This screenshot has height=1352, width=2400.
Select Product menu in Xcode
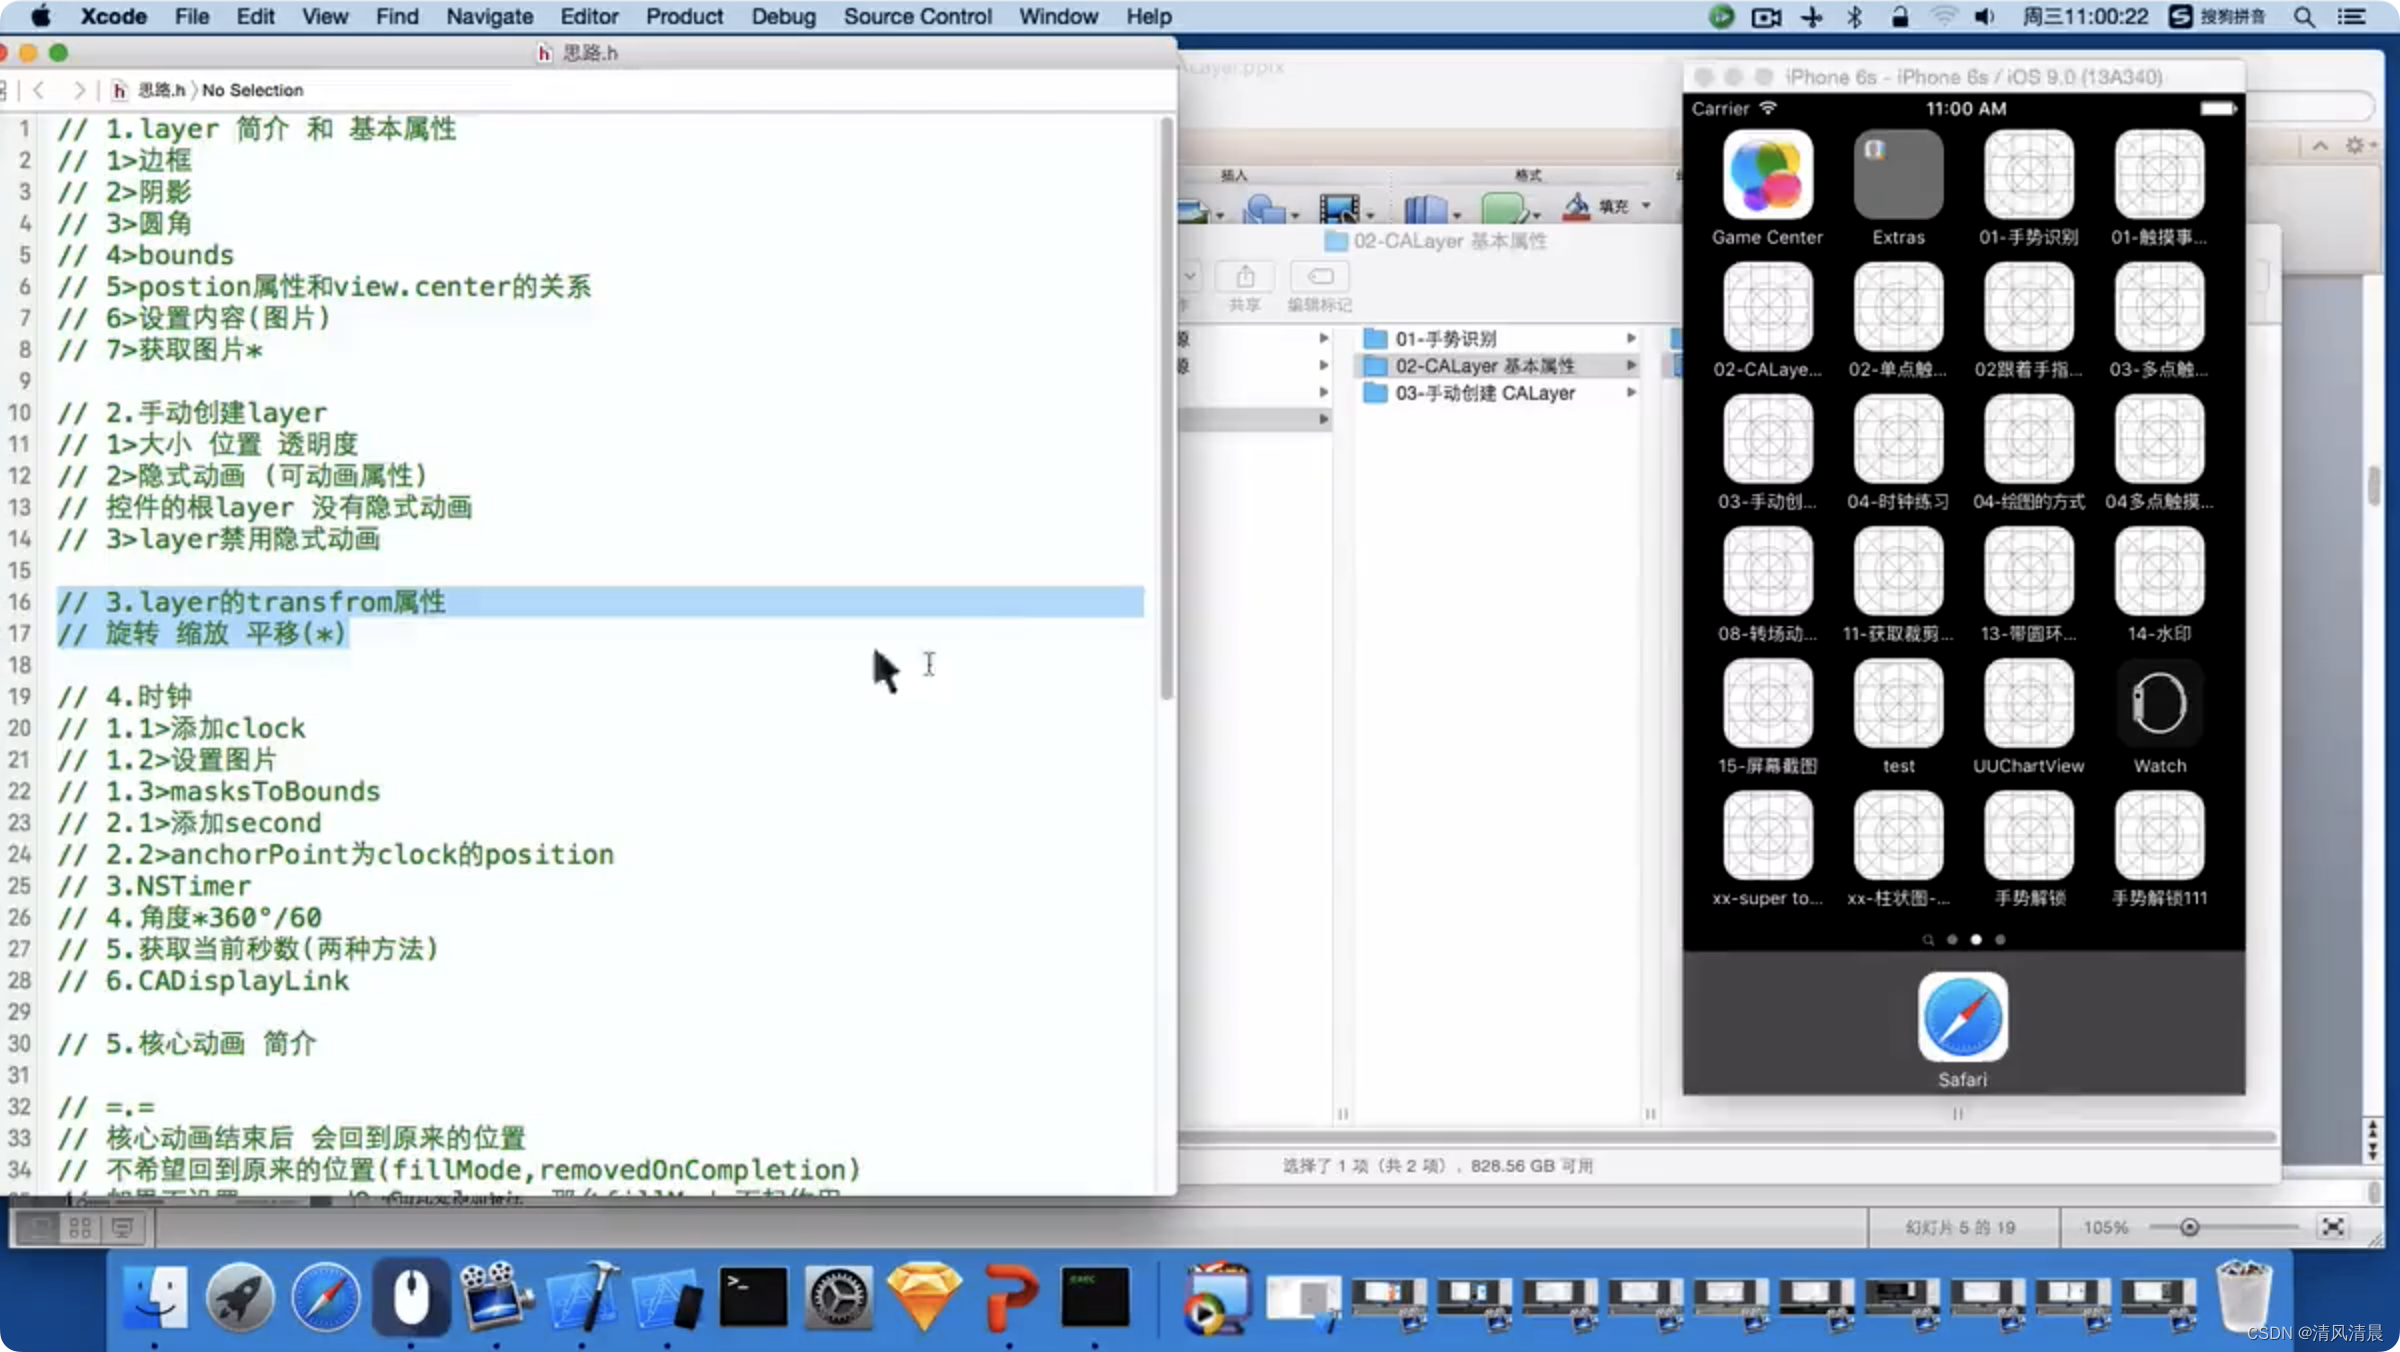(681, 15)
